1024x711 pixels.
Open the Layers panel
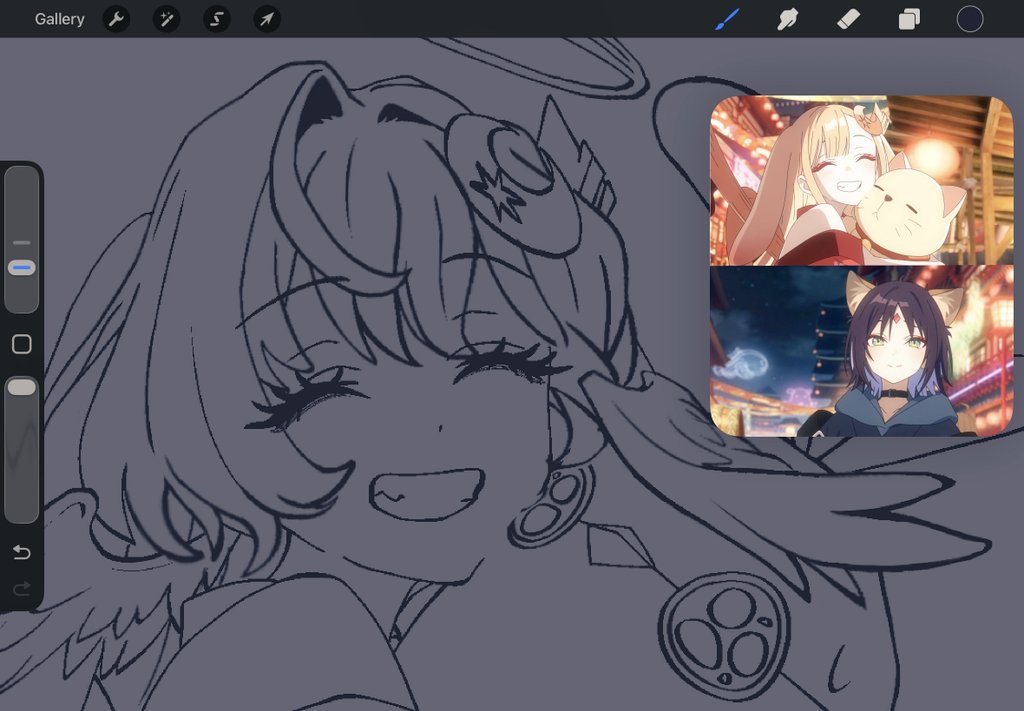click(908, 18)
